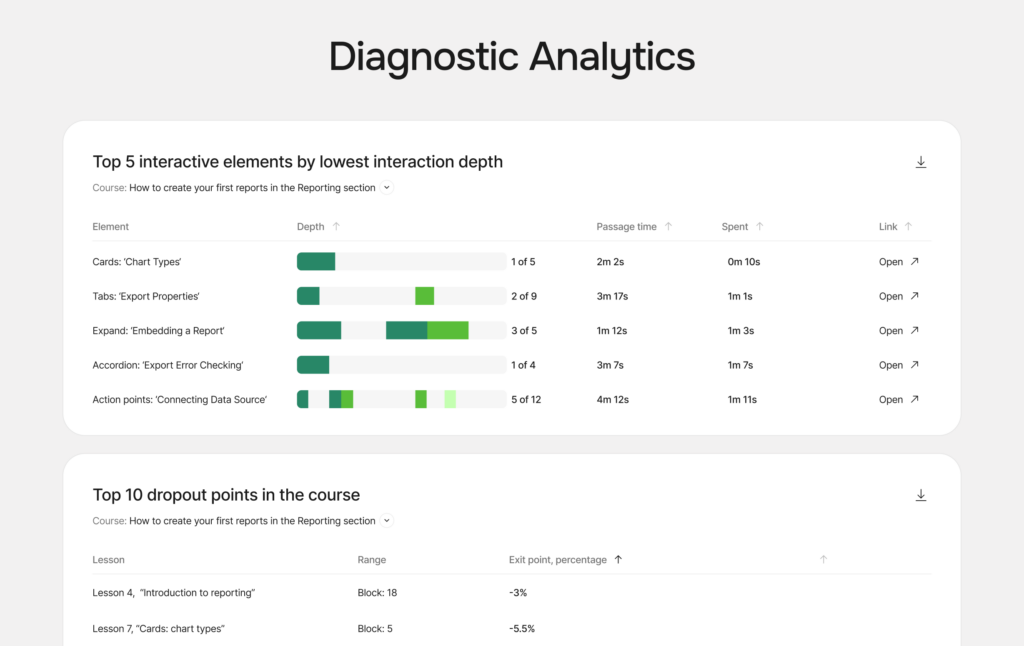1024x646 pixels.
Task: Sort by Passage time arrow
Action: click(x=668, y=227)
